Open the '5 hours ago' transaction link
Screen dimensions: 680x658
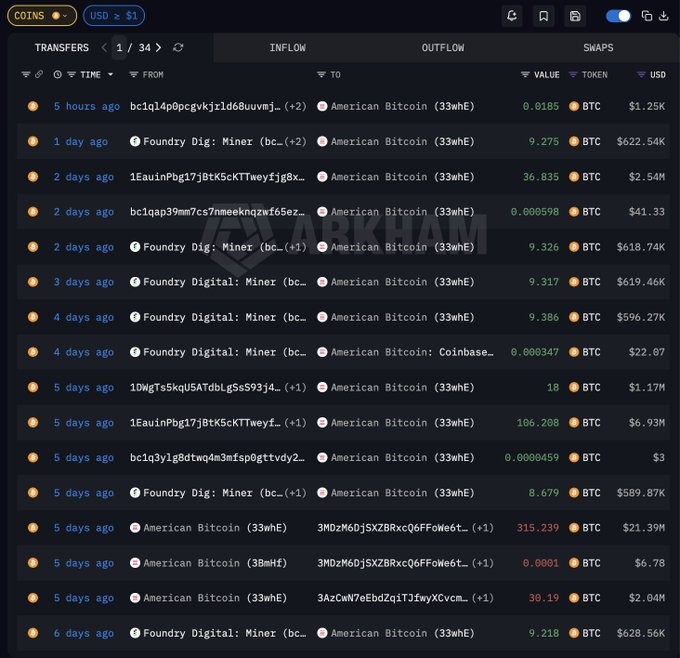click(86, 106)
